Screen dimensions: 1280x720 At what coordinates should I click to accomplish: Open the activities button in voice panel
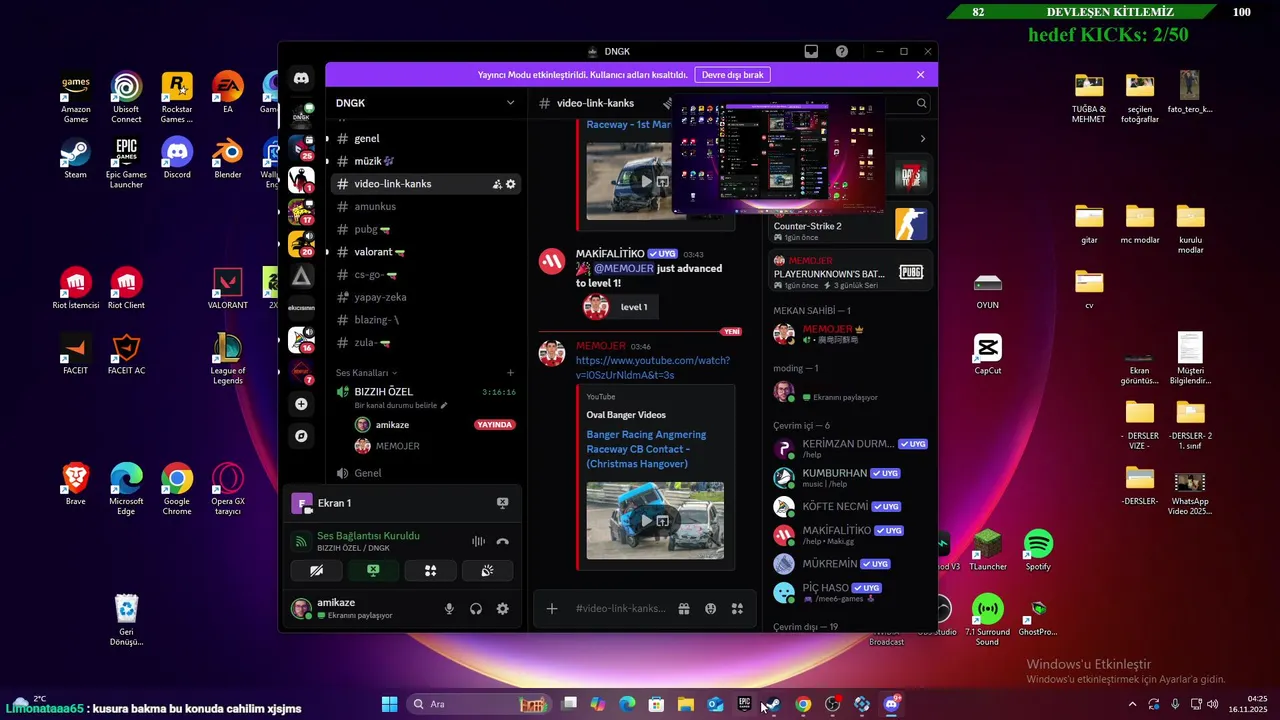[x=430, y=571]
